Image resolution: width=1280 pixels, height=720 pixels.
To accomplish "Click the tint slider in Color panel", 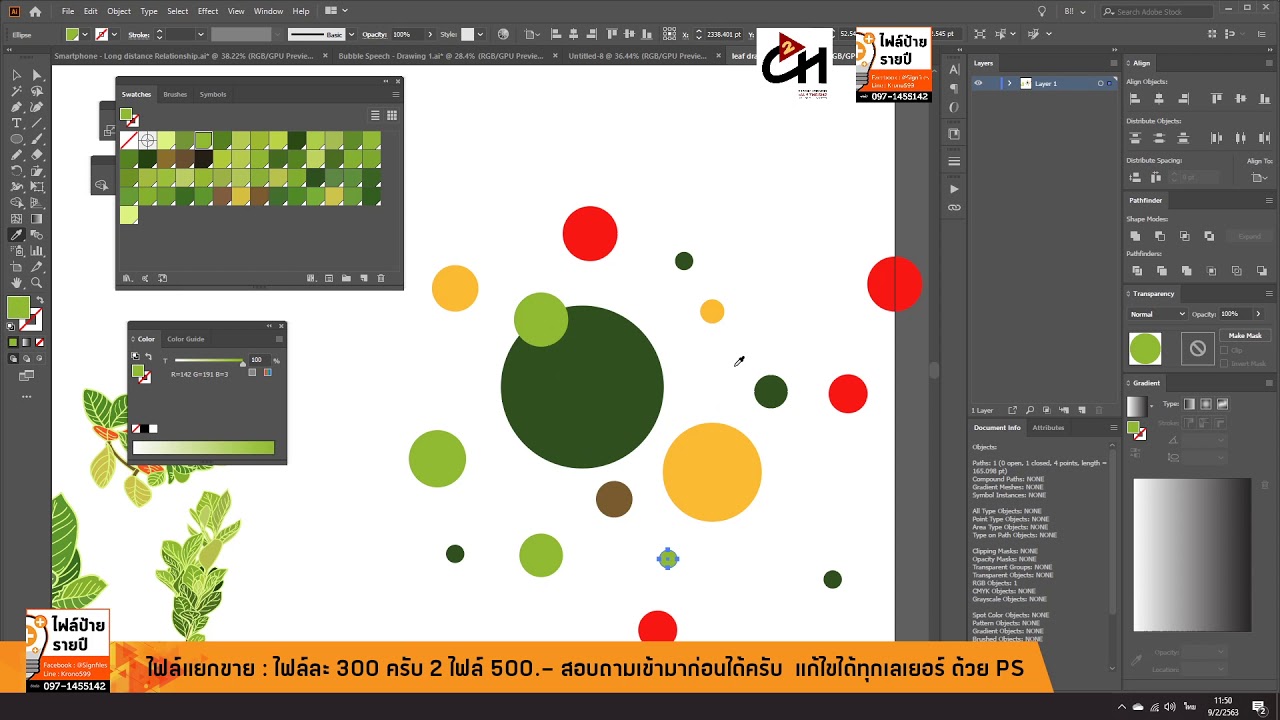I will pyautogui.click(x=209, y=360).
